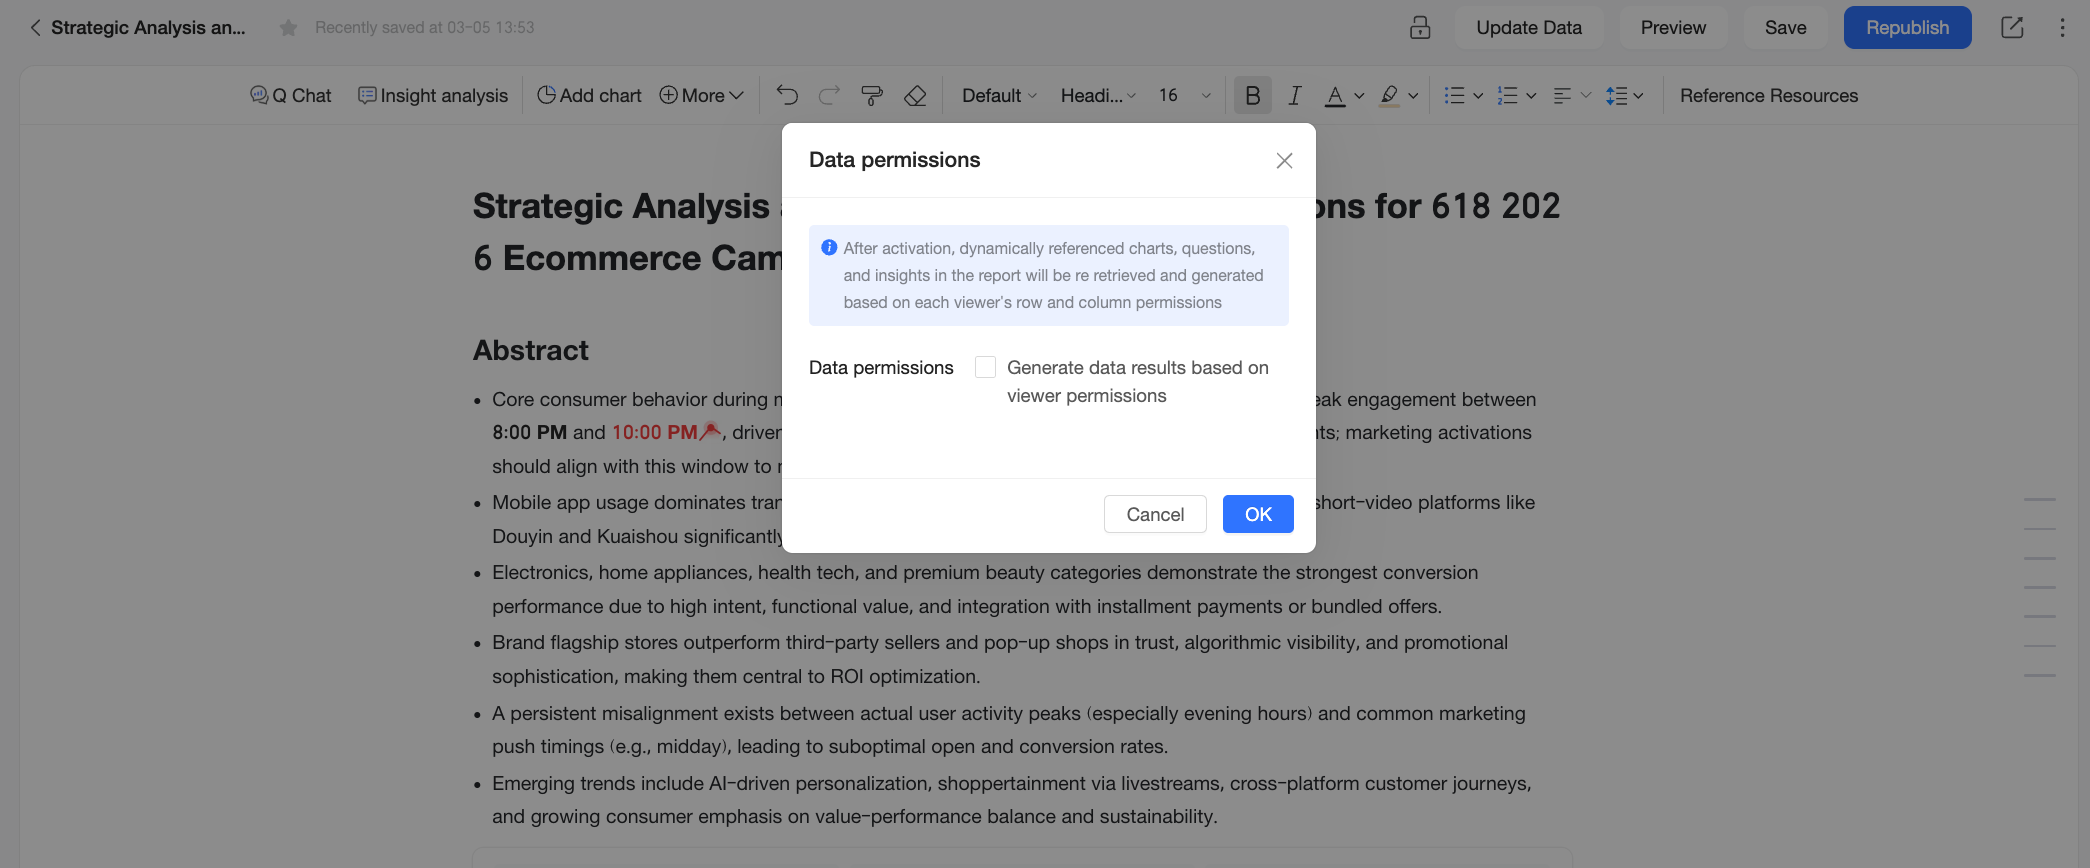The height and width of the screenshot is (868, 2090).
Task: Open Reference Resources panel
Action: 1769,95
